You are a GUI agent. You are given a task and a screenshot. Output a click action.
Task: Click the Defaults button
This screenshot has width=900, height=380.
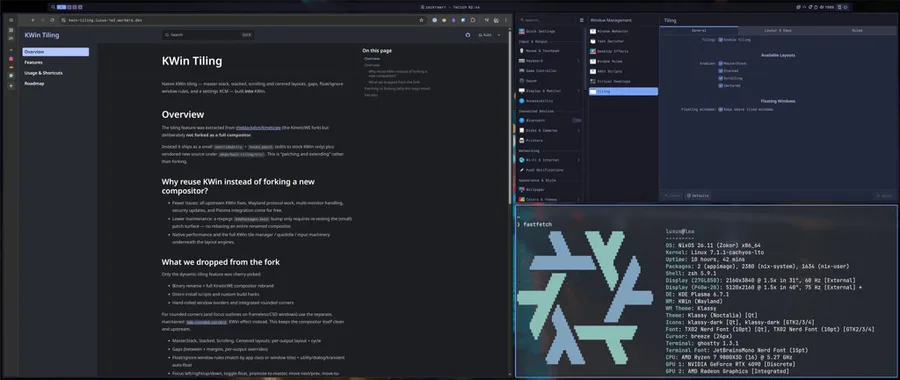tap(698, 196)
